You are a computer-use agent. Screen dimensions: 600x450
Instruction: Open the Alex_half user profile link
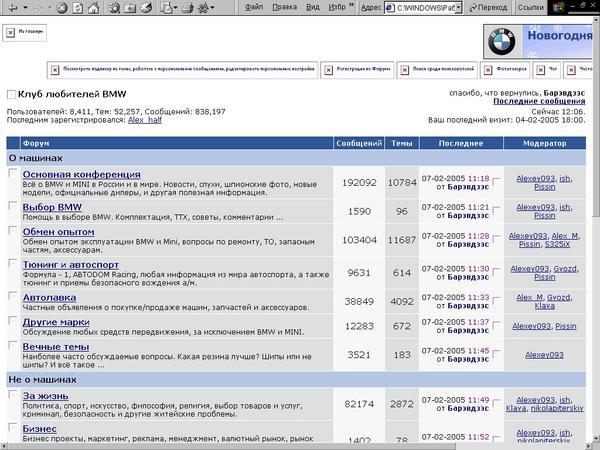[x=145, y=120]
